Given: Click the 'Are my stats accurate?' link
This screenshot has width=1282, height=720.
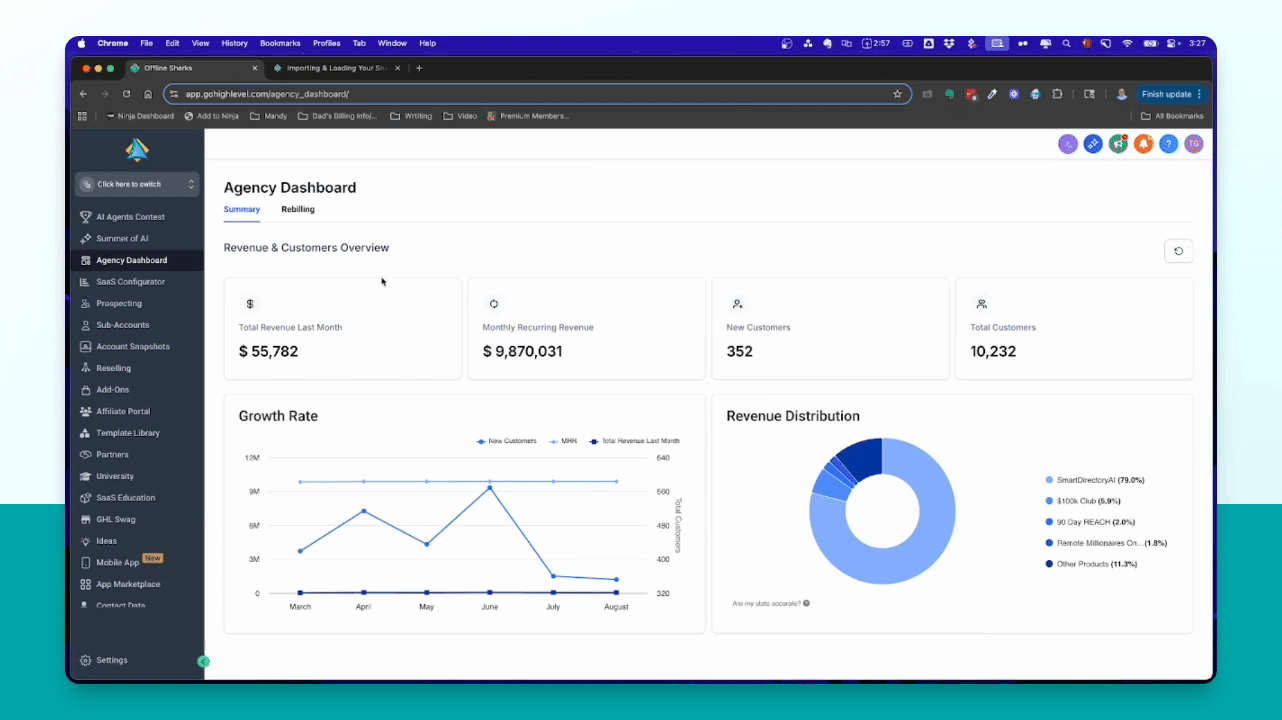Looking at the screenshot, I should click(x=766, y=603).
